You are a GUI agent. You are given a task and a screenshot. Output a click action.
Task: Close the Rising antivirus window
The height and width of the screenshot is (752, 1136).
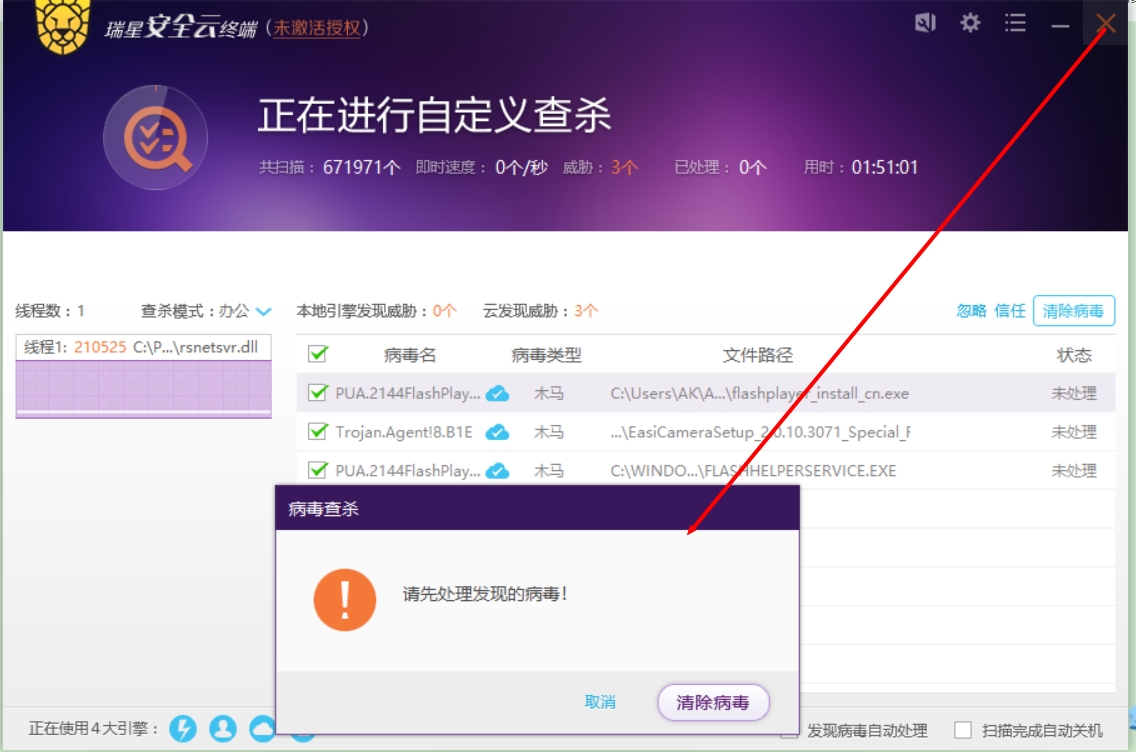point(1106,23)
